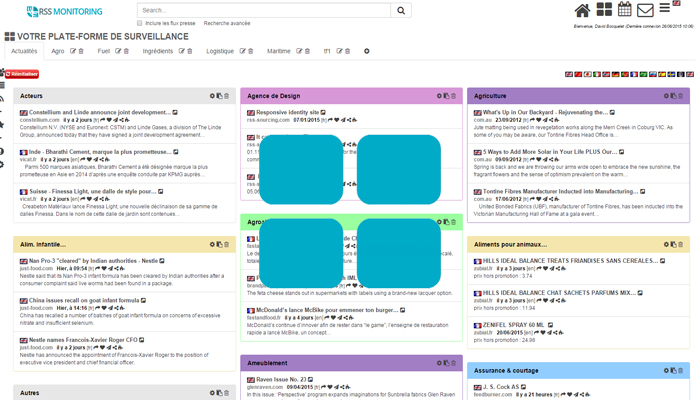Switch to the Fuel tab
This screenshot has height=400, width=700.
pos(104,51)
